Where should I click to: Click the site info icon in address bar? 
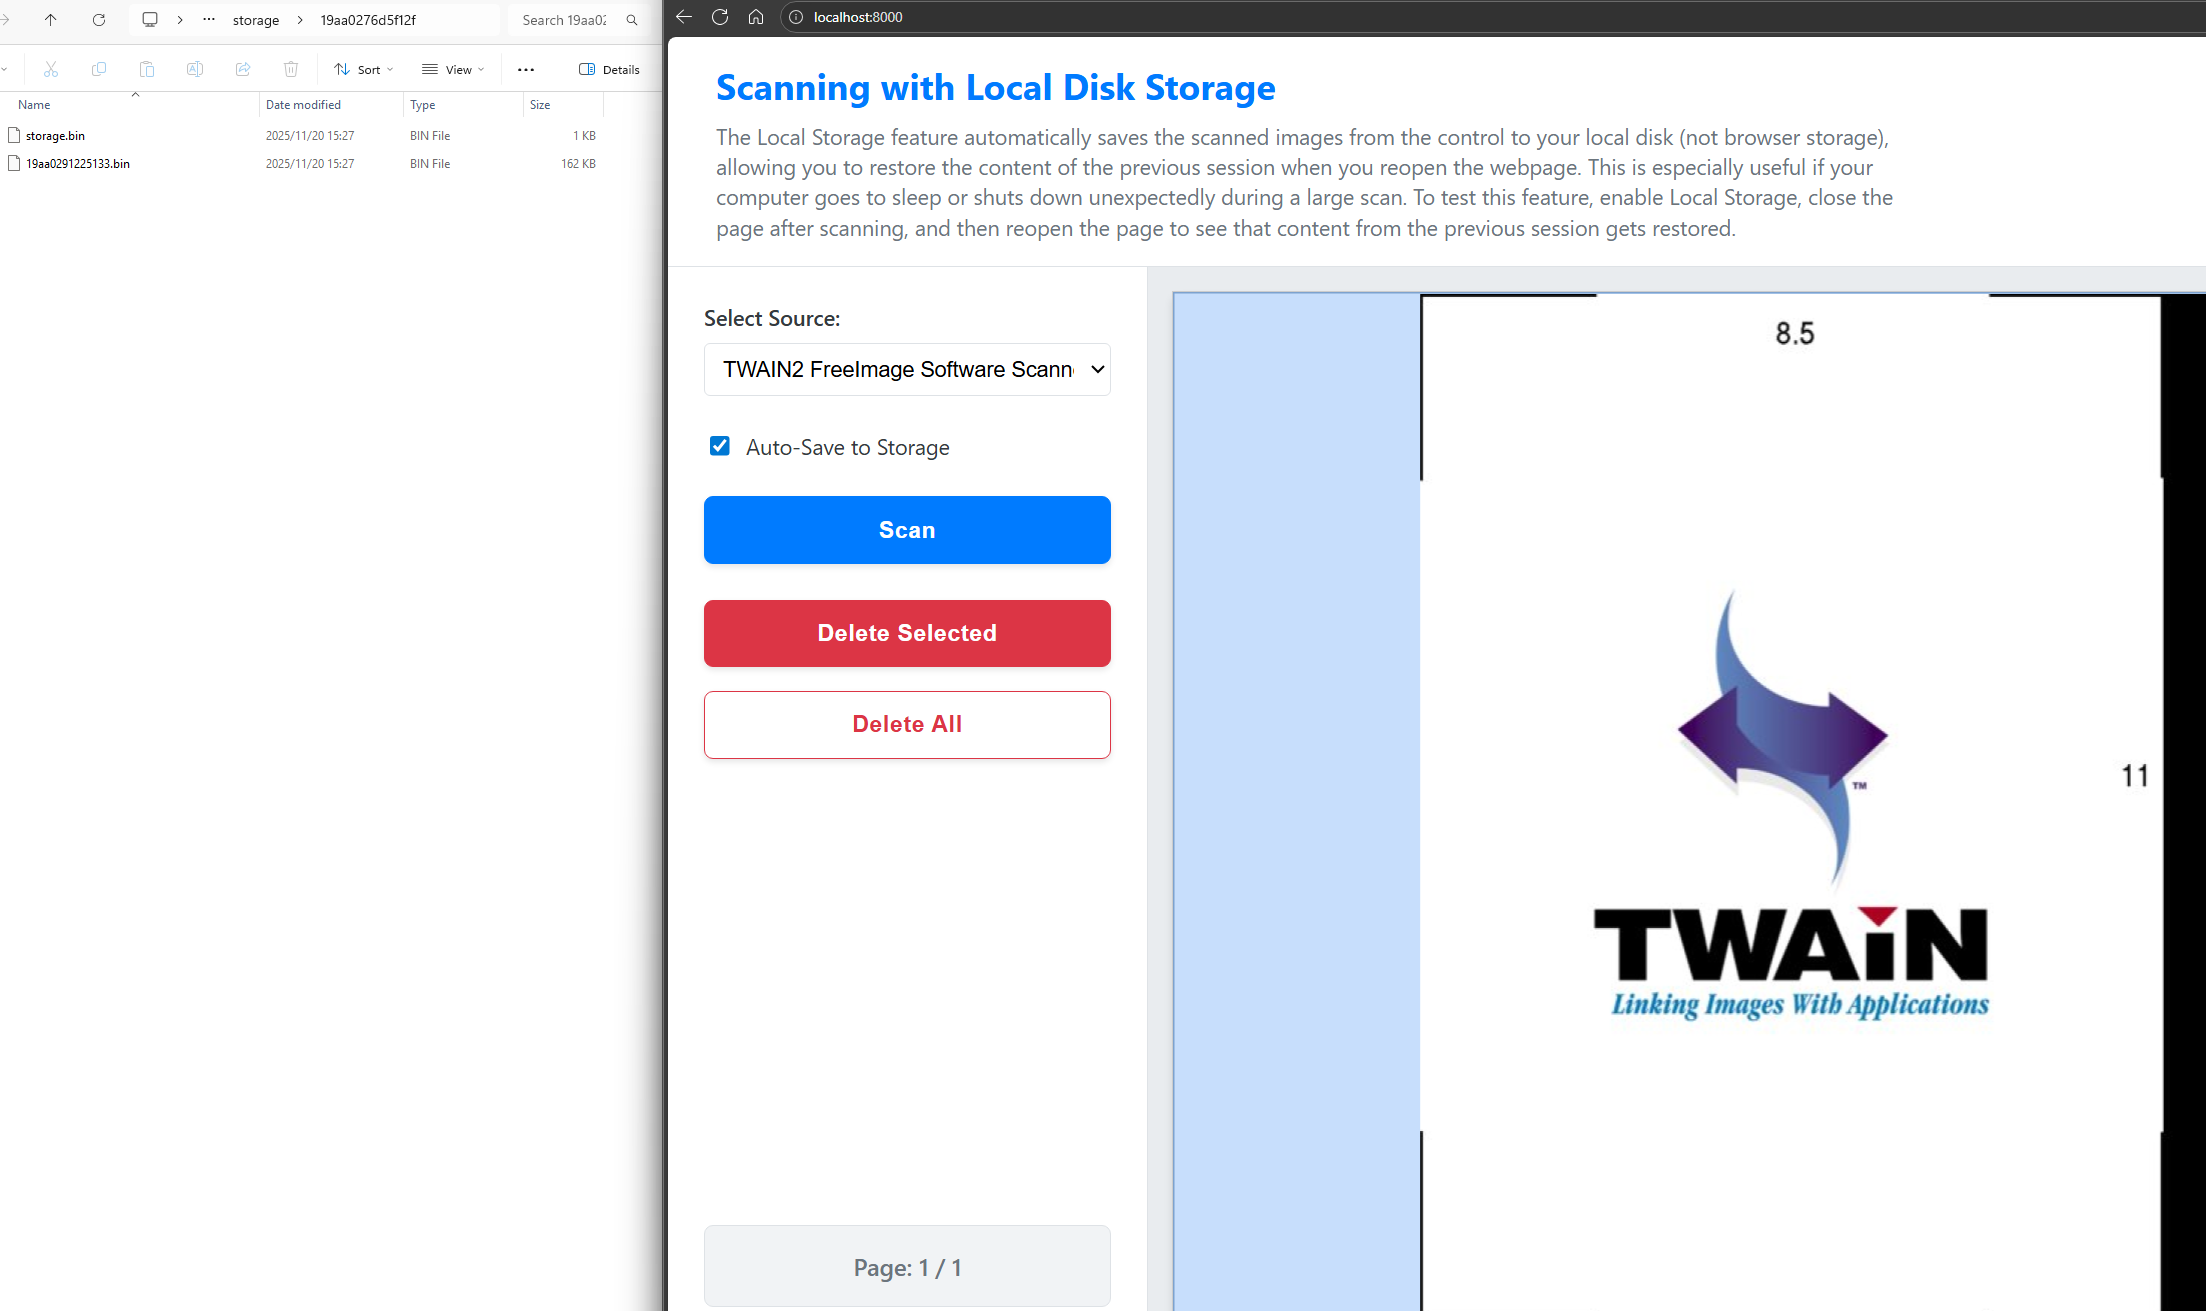click(x=796, y=17)
